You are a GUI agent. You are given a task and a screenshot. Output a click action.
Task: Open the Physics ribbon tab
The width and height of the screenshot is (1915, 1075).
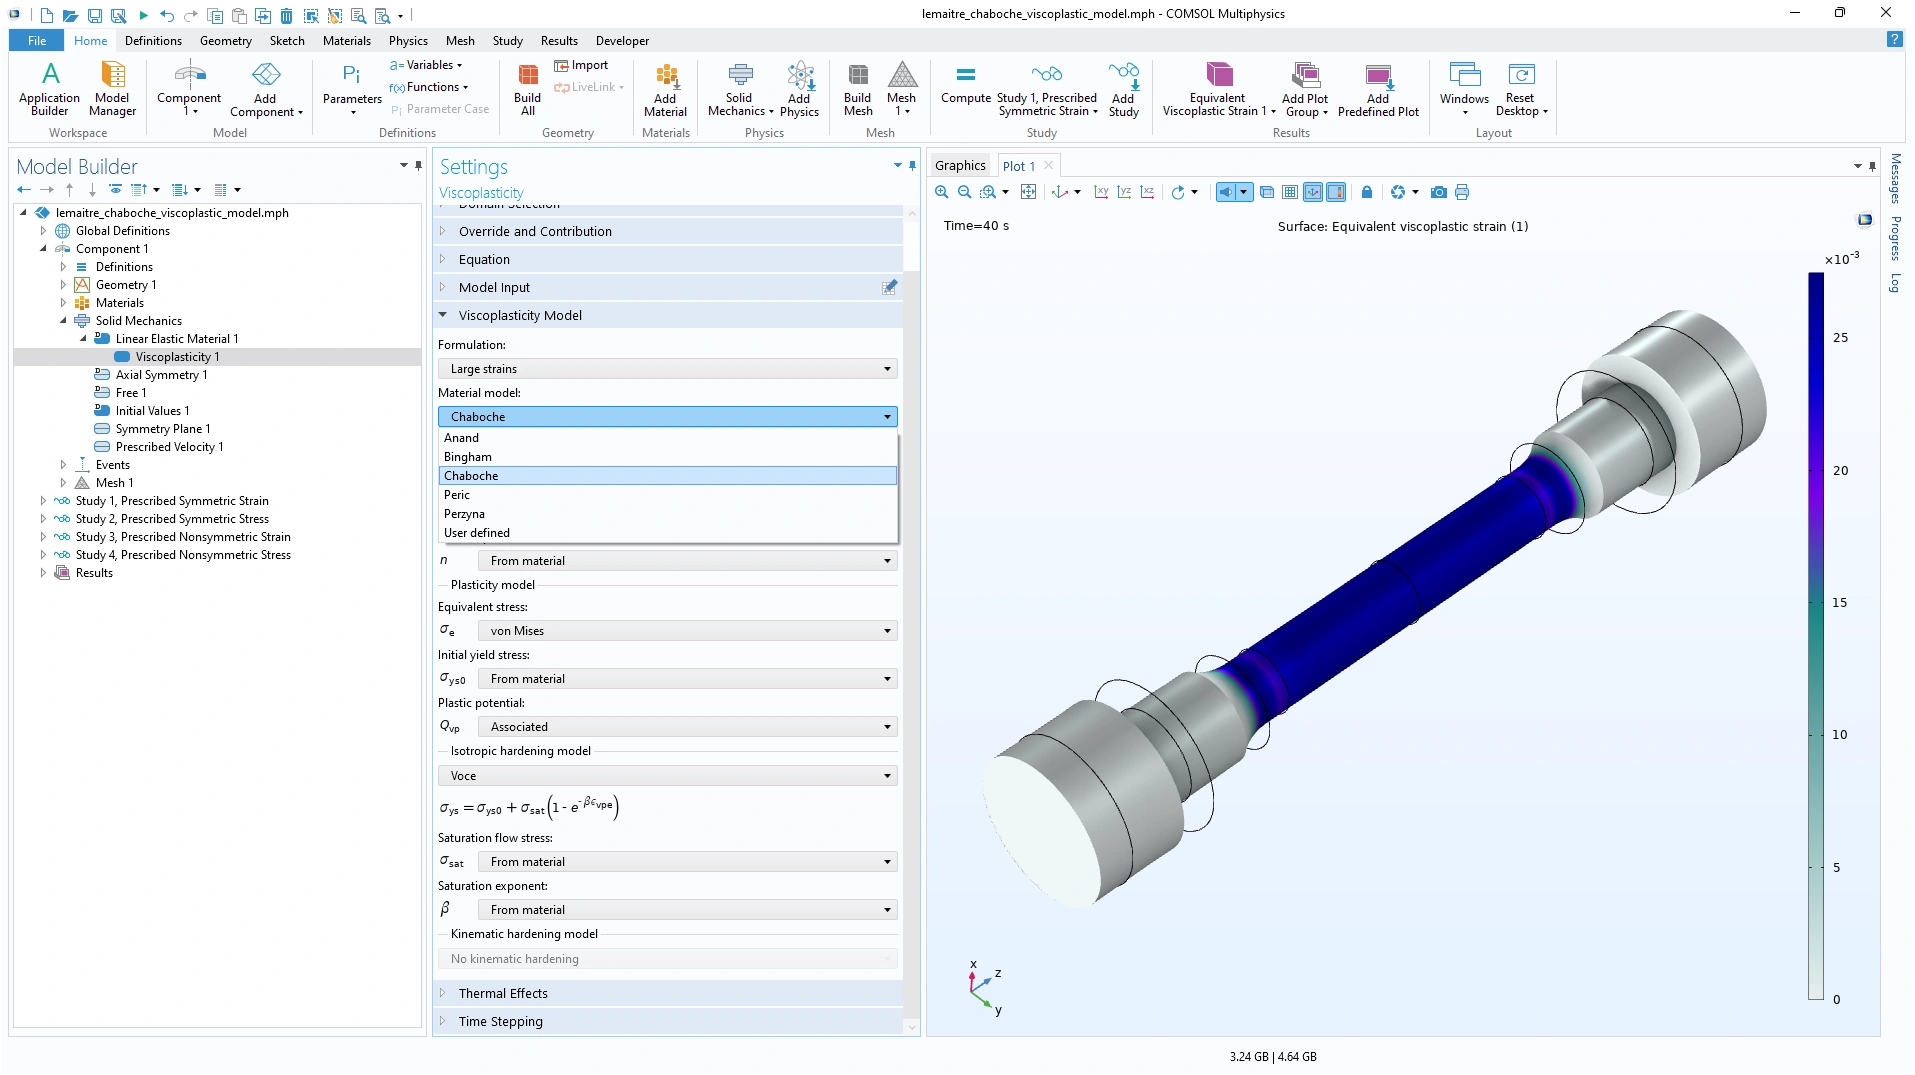pos(408,41)
